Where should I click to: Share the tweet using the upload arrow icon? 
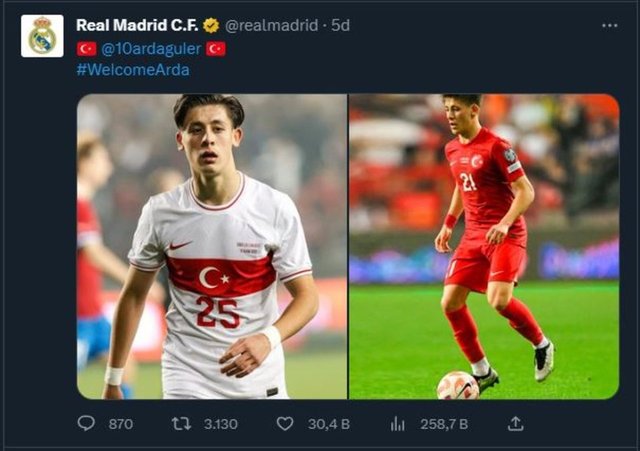click(516, 423)
